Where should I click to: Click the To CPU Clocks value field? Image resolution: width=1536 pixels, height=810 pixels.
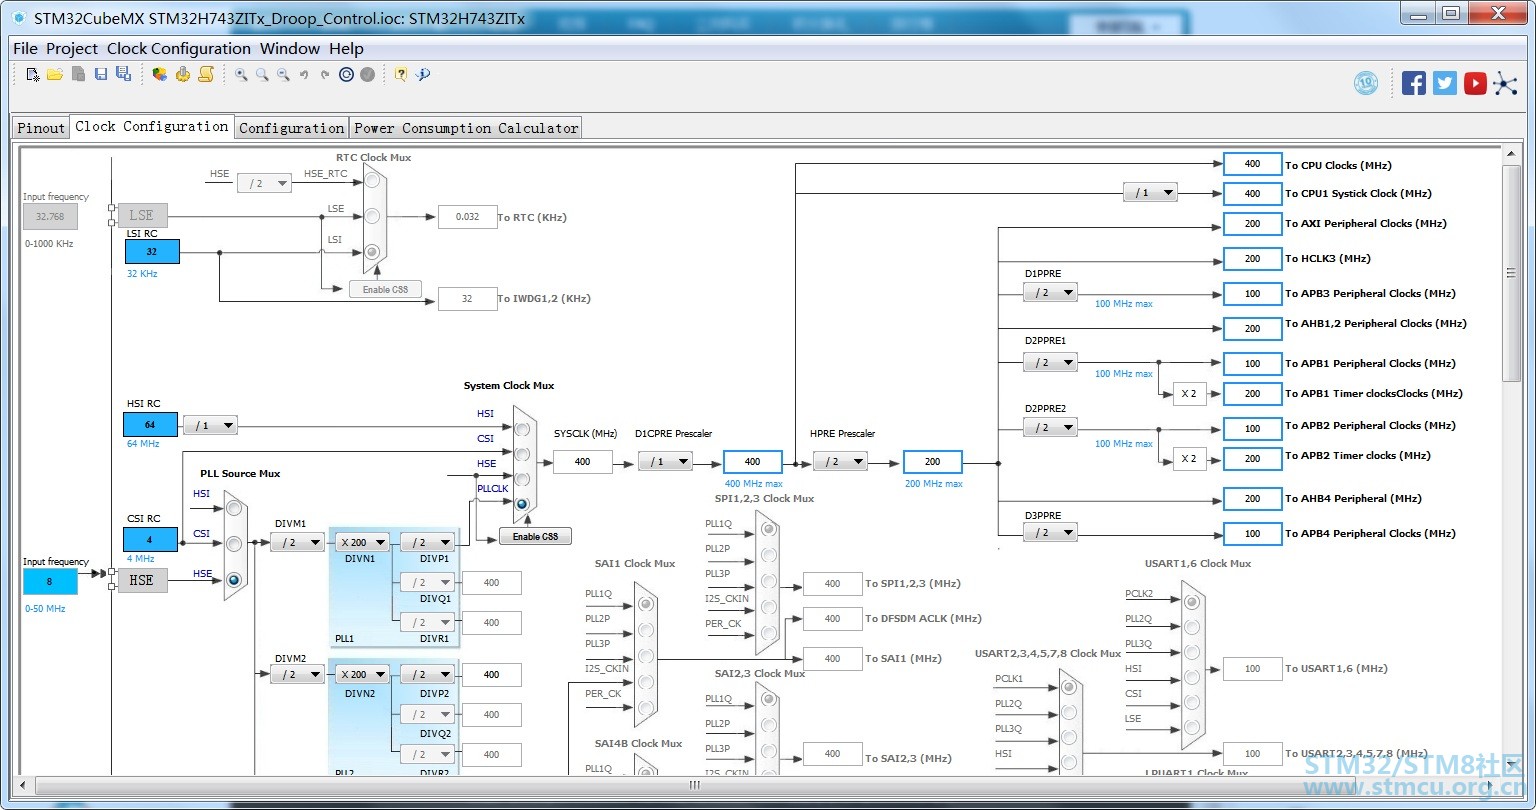point(1252,164)
